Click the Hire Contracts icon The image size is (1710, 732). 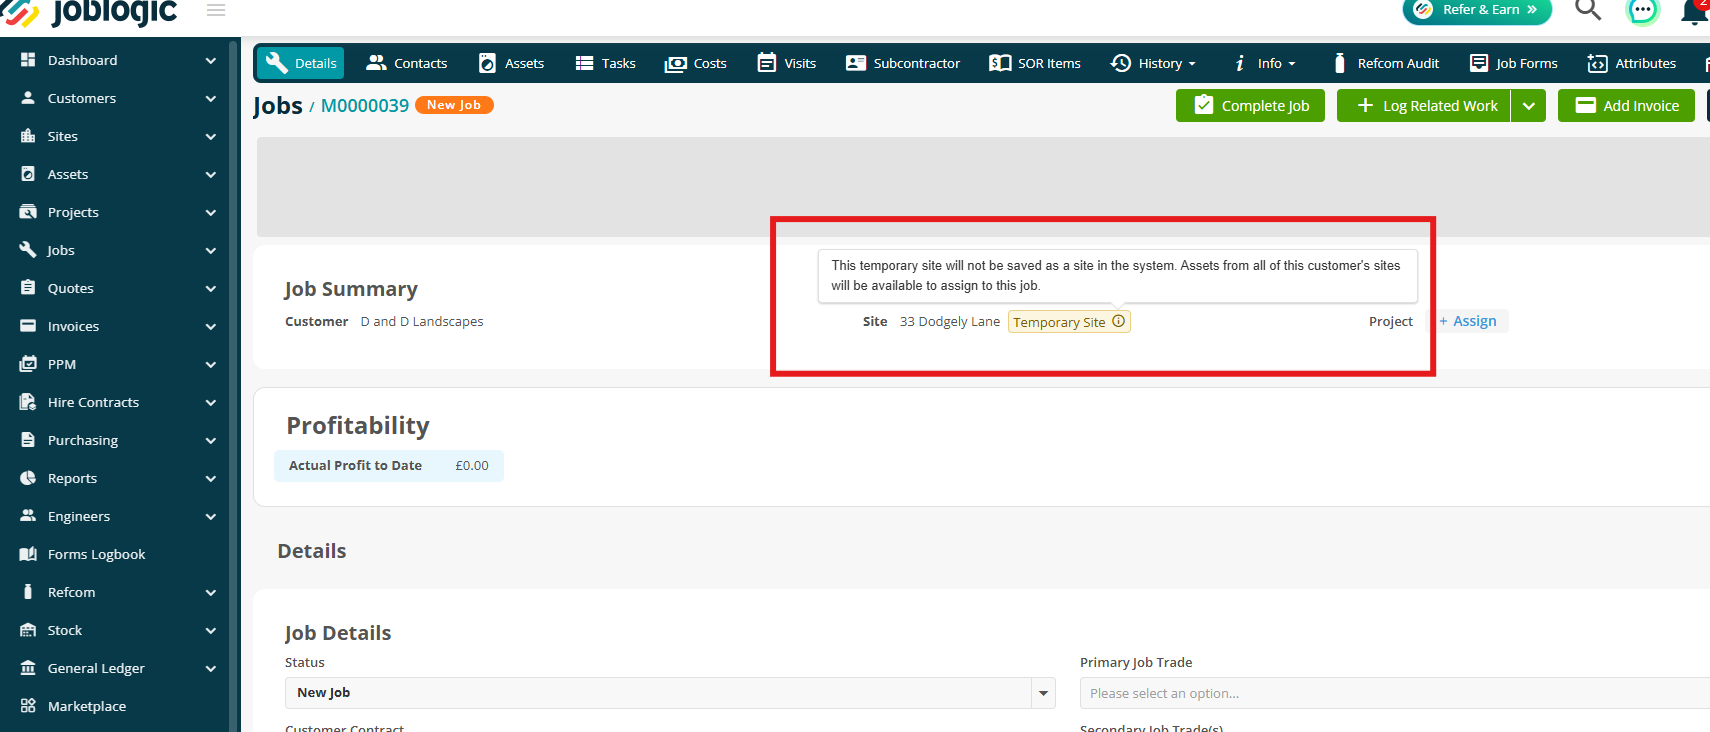[28, 402]
